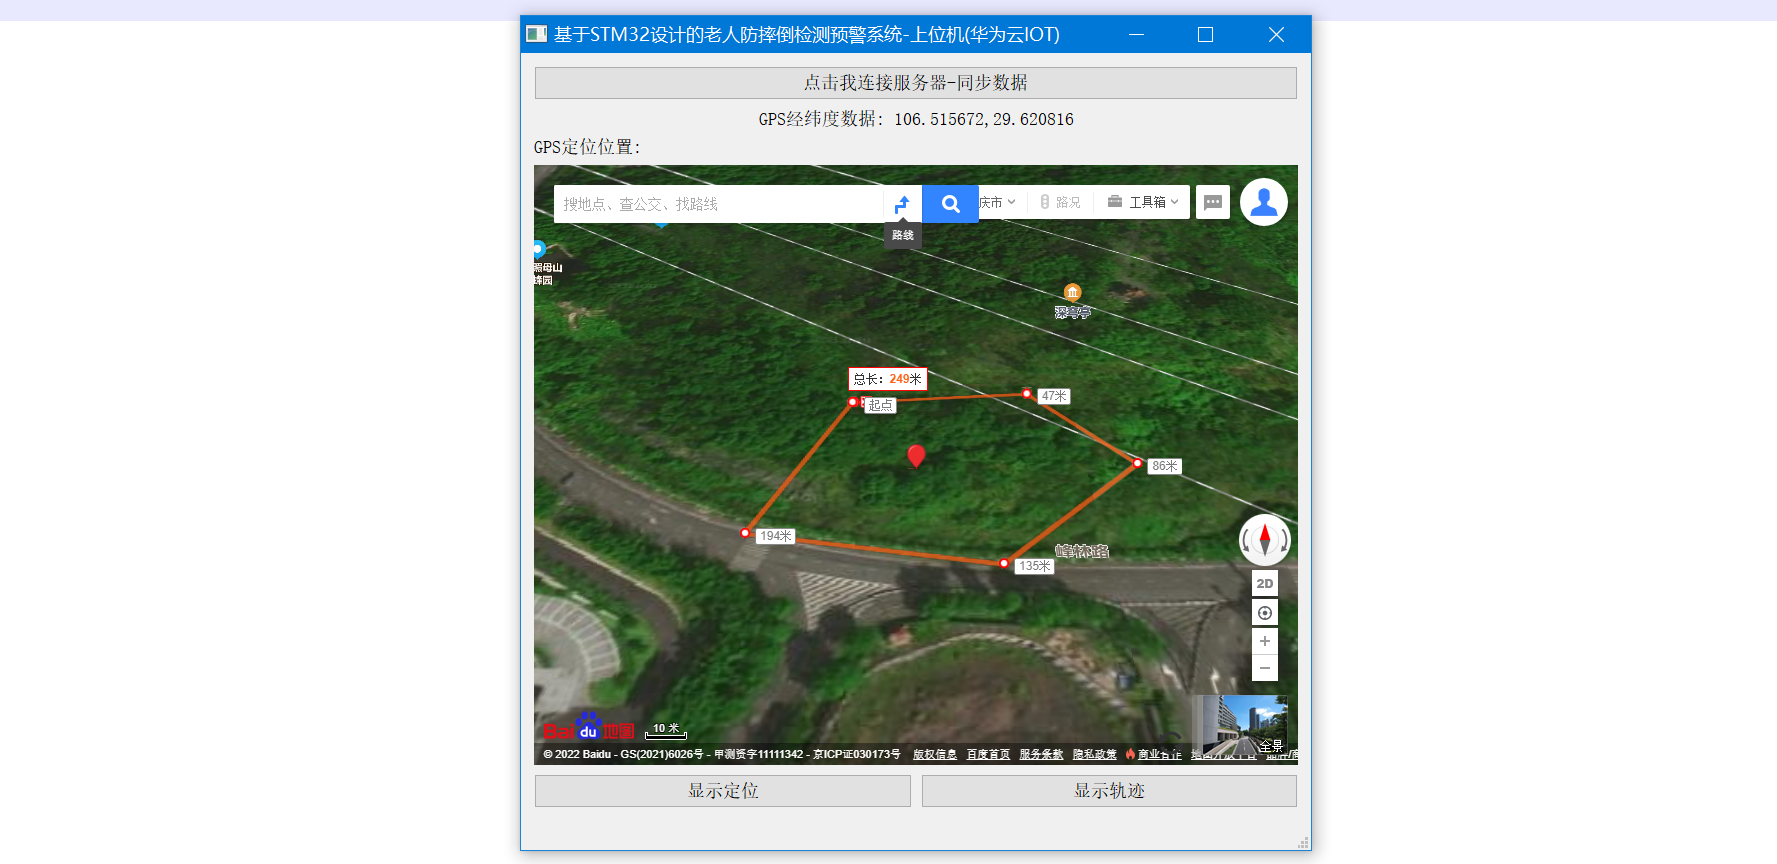The image size is (1777, 864).
Task: Click the route (路线) direction icon
Action: point(902,203)
